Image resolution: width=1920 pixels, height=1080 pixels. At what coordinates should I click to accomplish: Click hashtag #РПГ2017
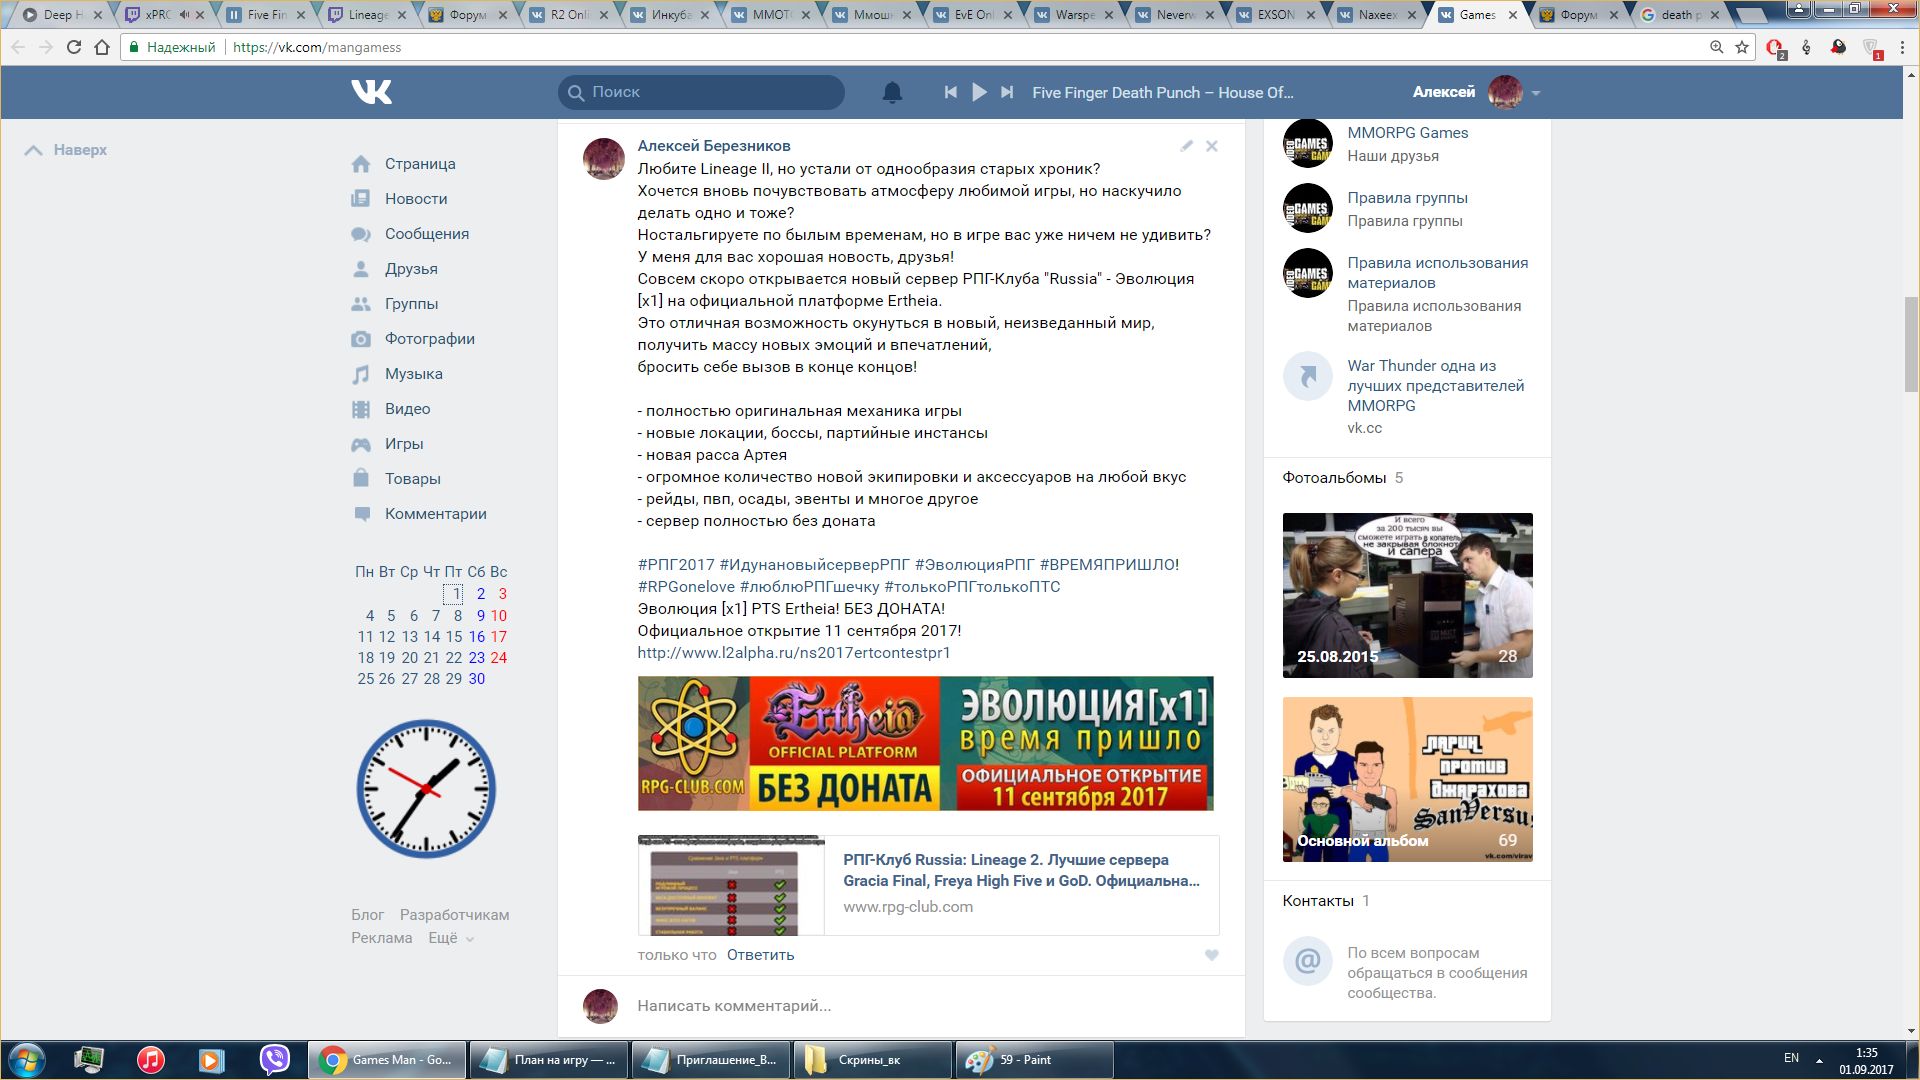pos(676,565)
